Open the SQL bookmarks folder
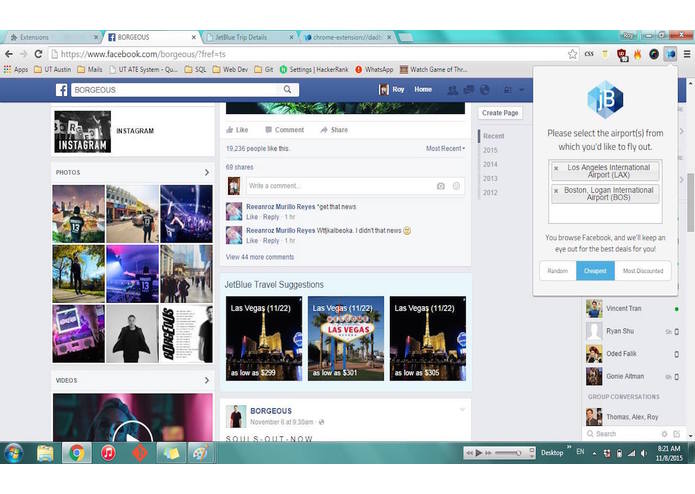The image size is (695, 494). 195,70
